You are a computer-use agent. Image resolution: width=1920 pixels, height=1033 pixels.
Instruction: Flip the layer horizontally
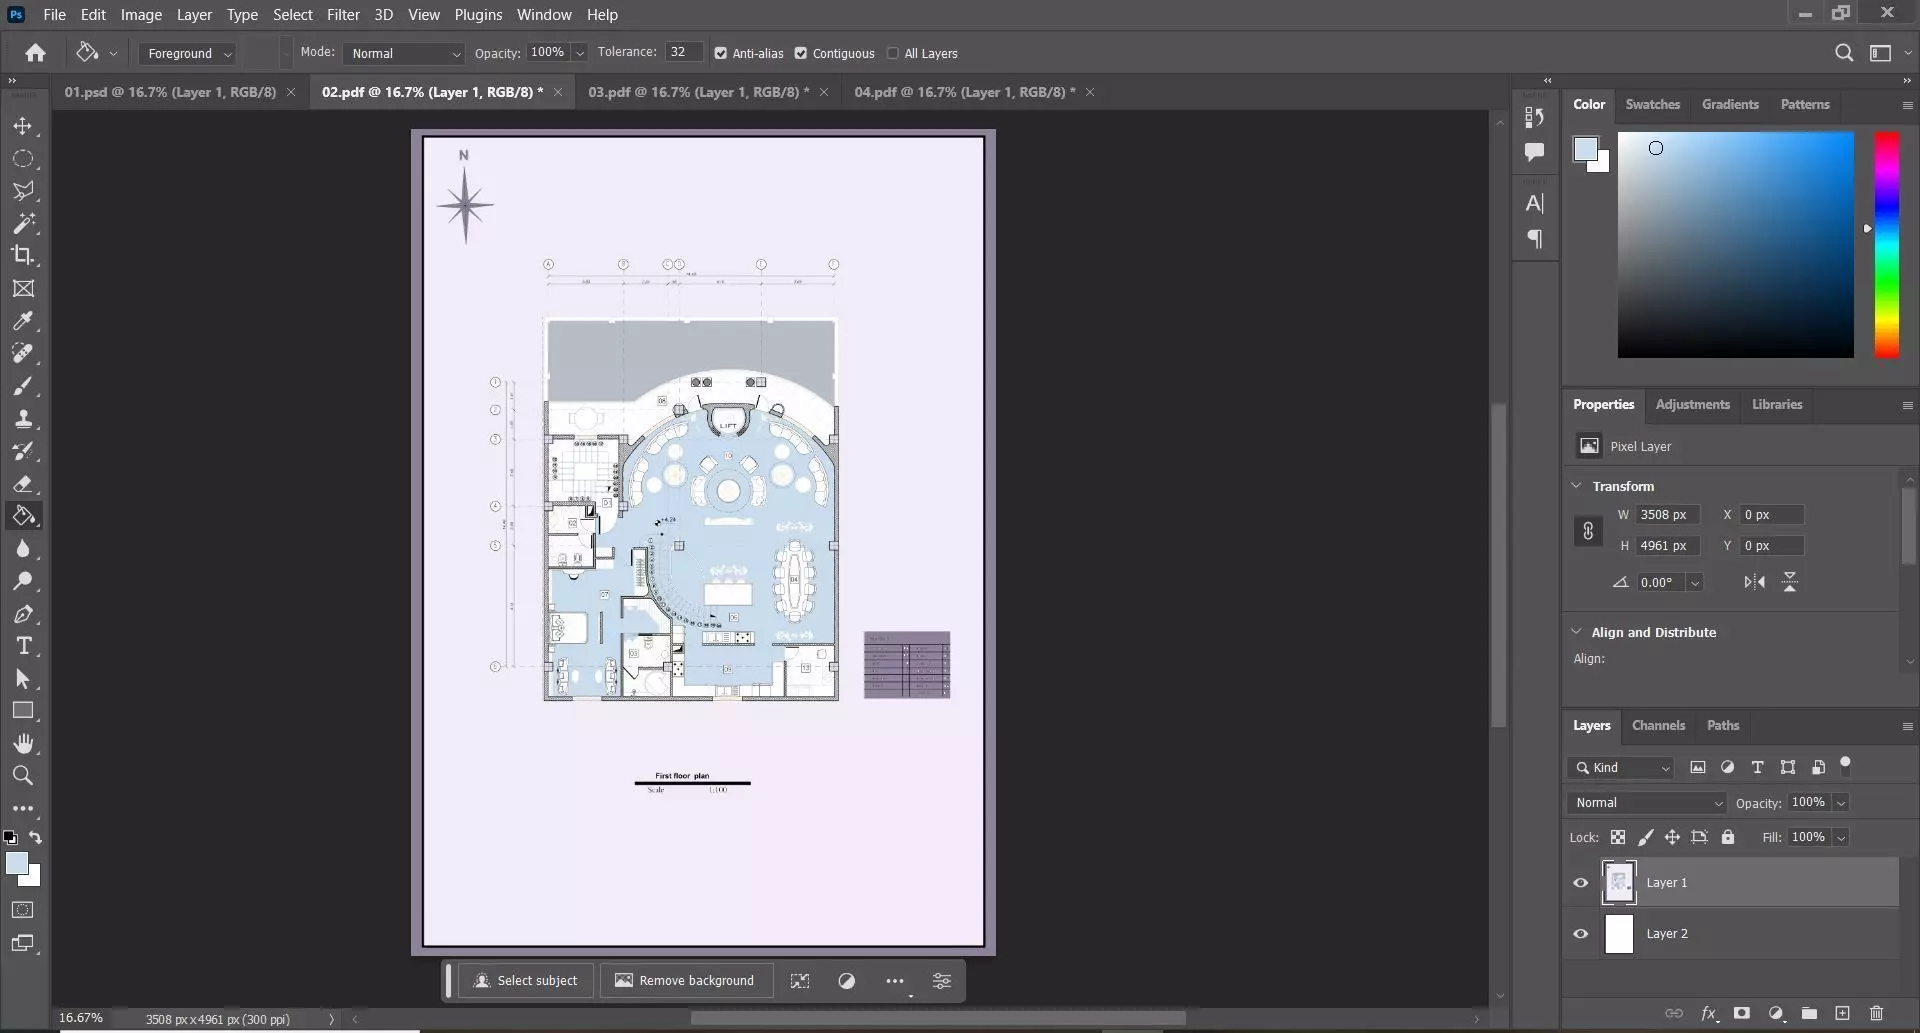[x=1754, y=582]
